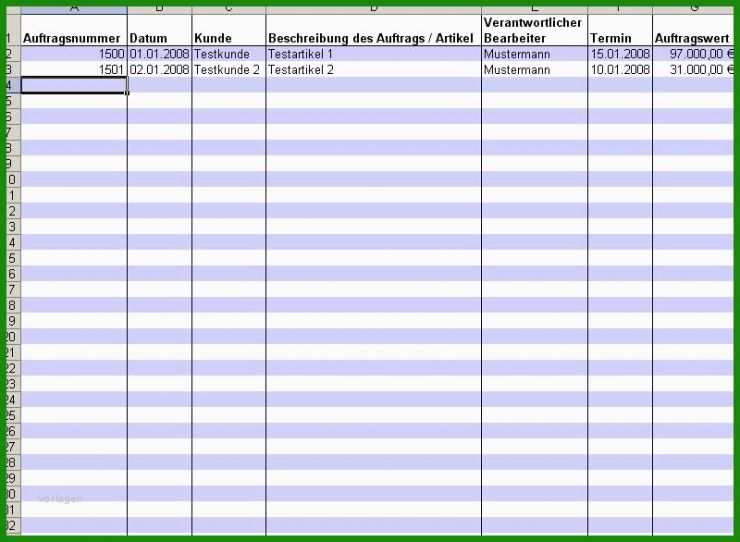Click the active empty cell A4

pos(74,85)
